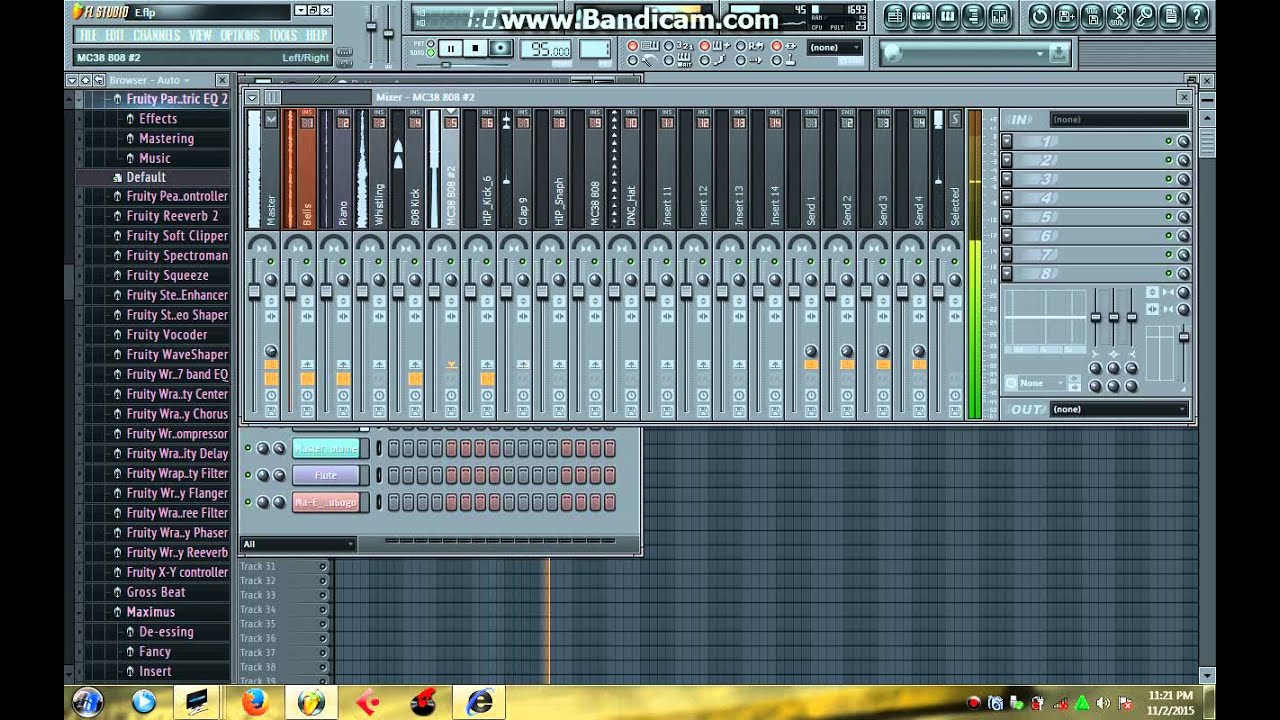
Task: Open the mixer window toolbar icon
Action: 999,16
